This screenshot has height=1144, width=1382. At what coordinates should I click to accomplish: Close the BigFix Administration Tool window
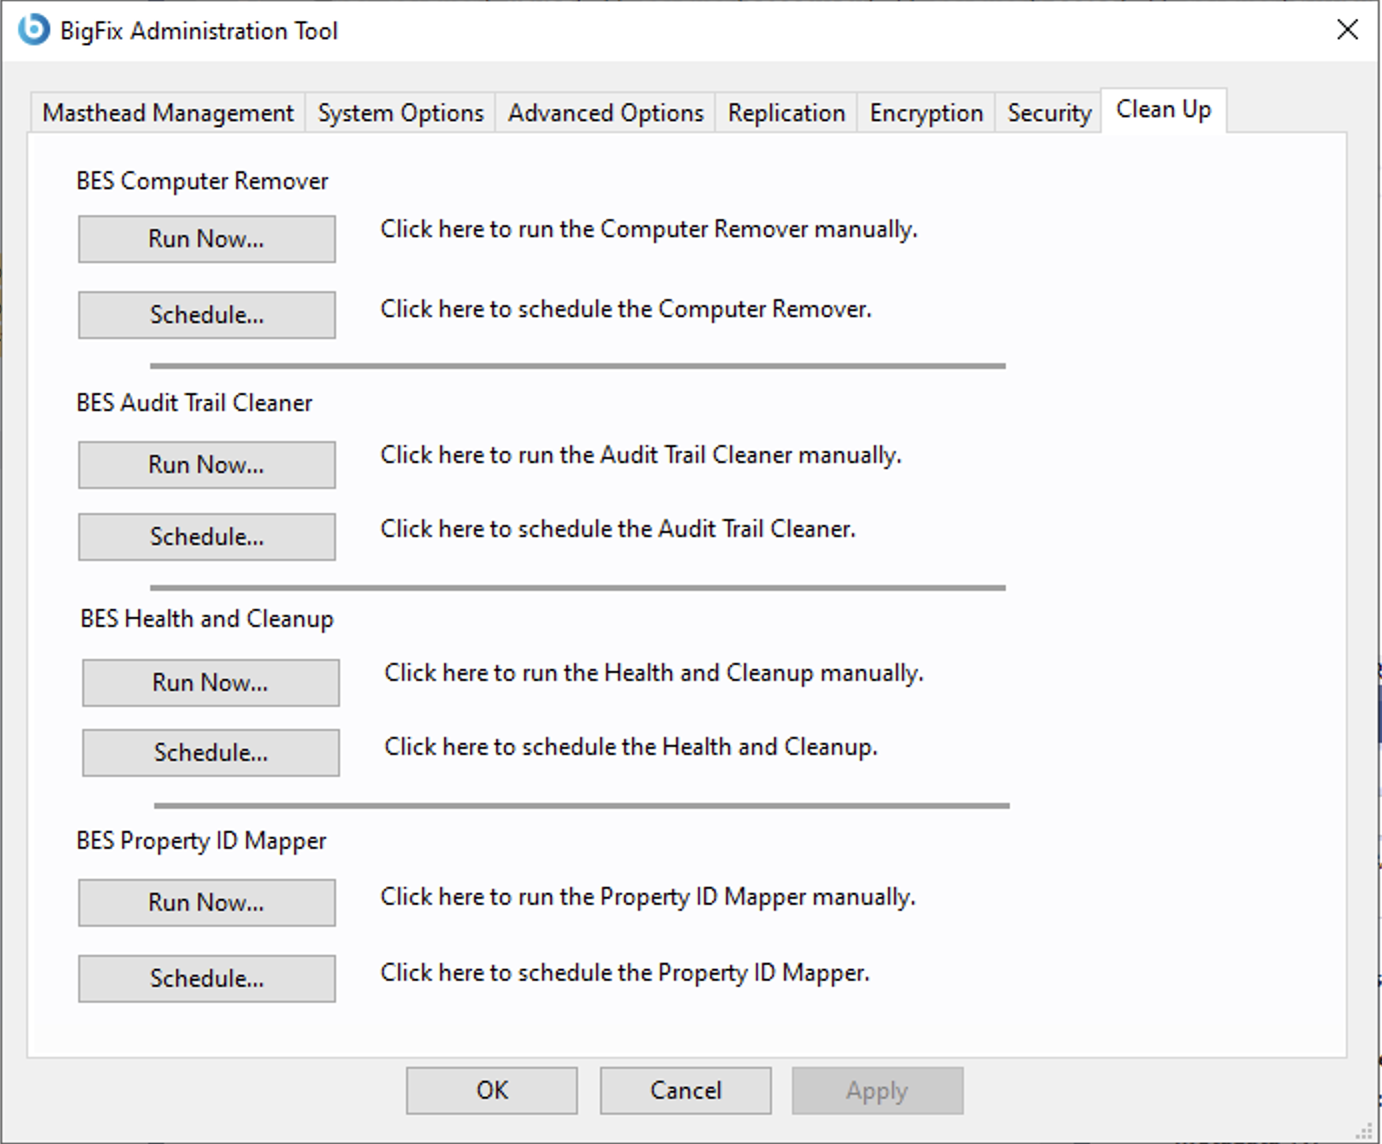(x=1347, y=30)
